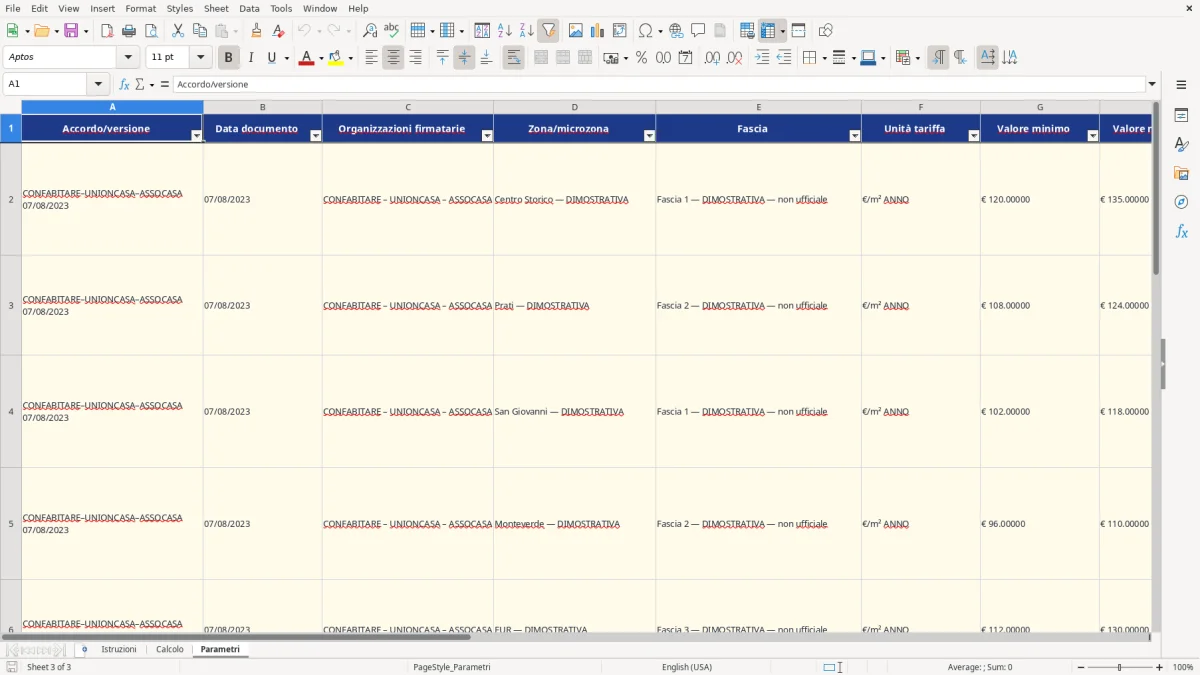Screen dimensions: 1200x675
Task: Click the Add Decimal Place icon
Action: click(x=712, y=58)
